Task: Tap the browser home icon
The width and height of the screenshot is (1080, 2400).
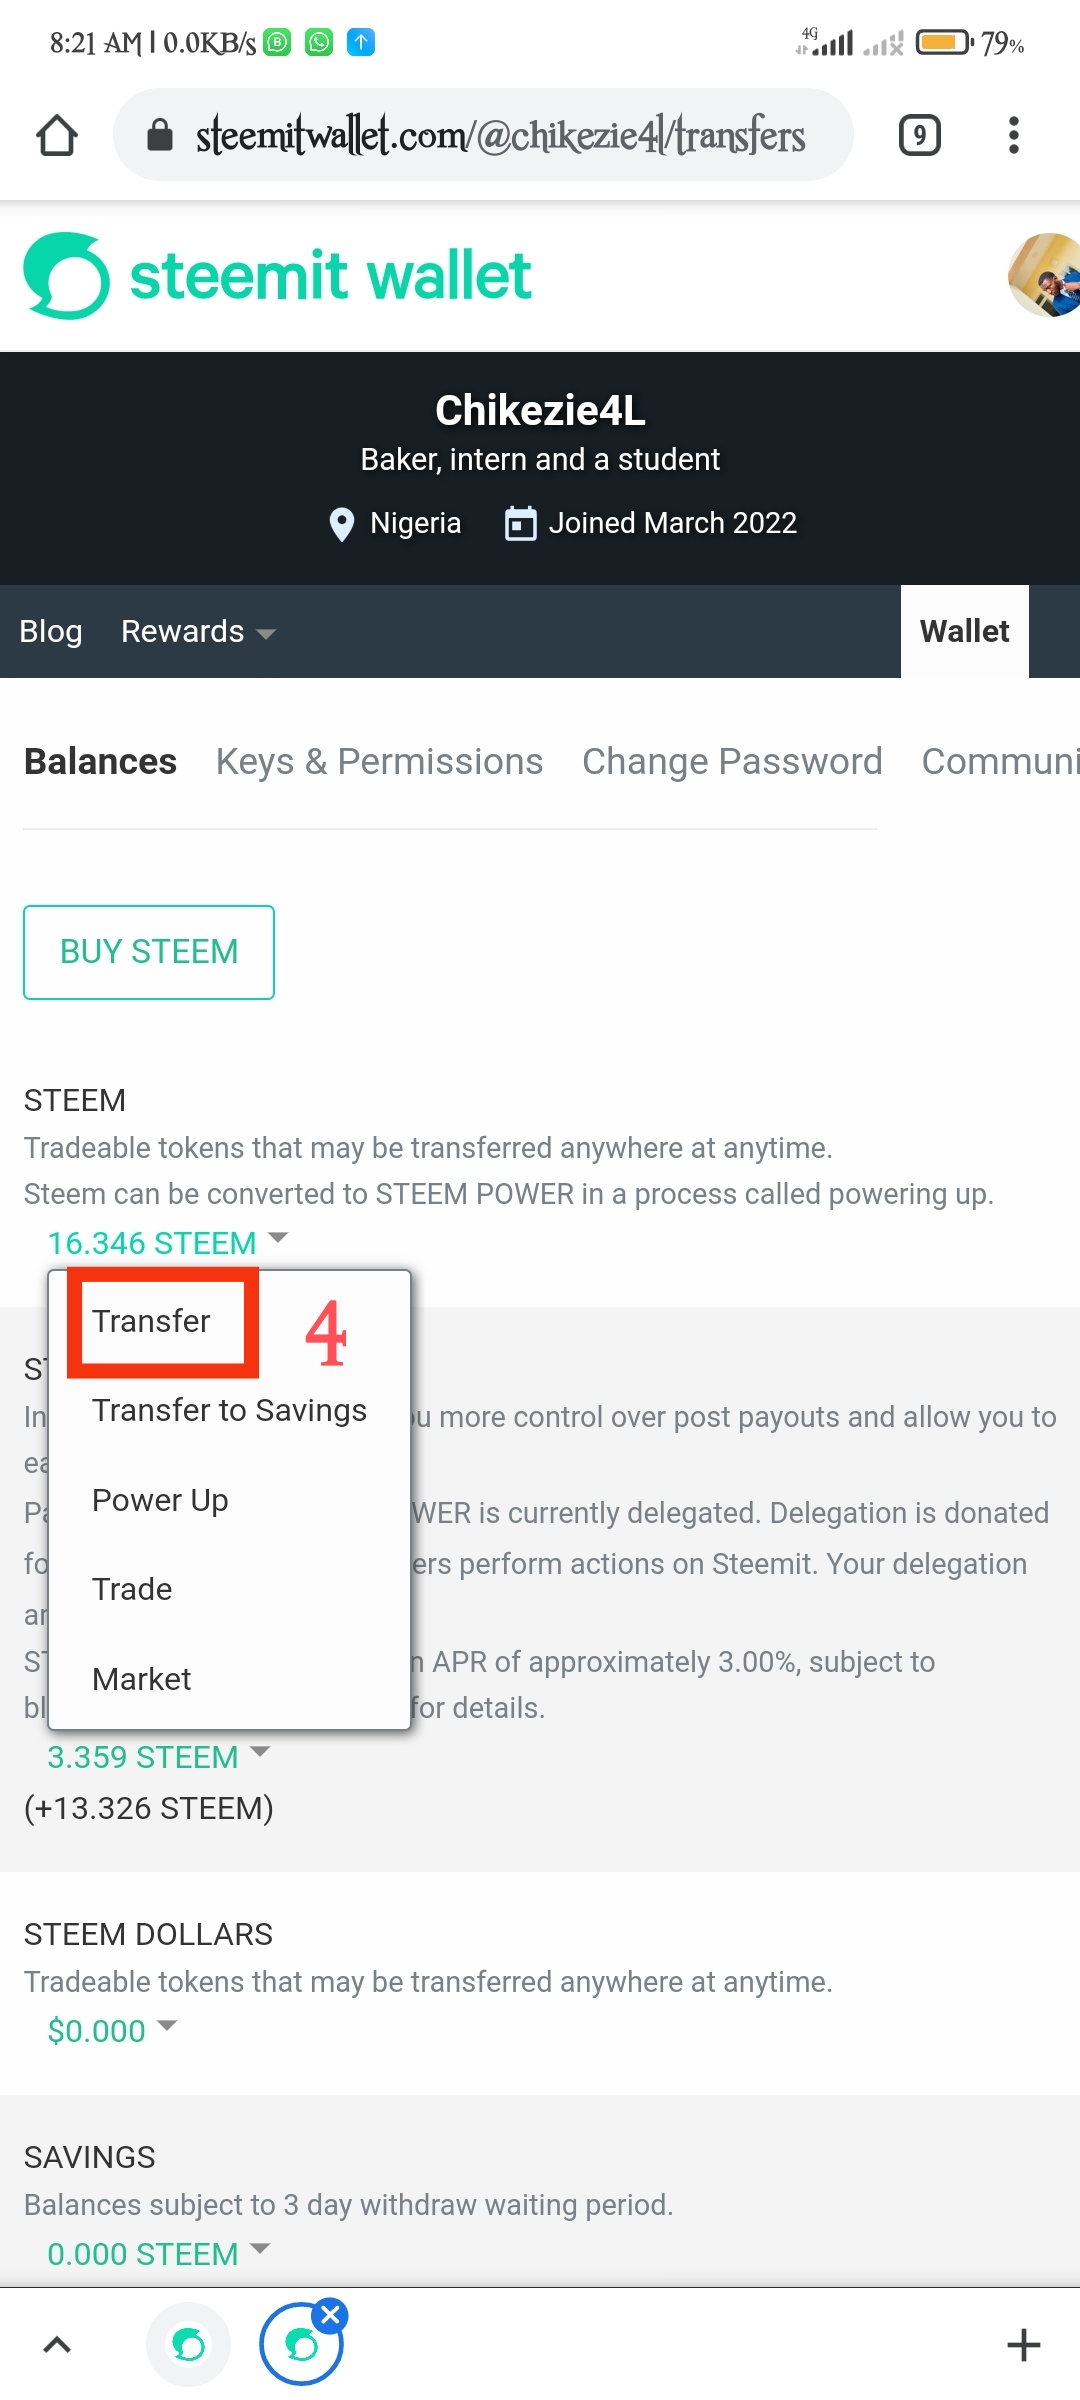Action: [57, 136]
